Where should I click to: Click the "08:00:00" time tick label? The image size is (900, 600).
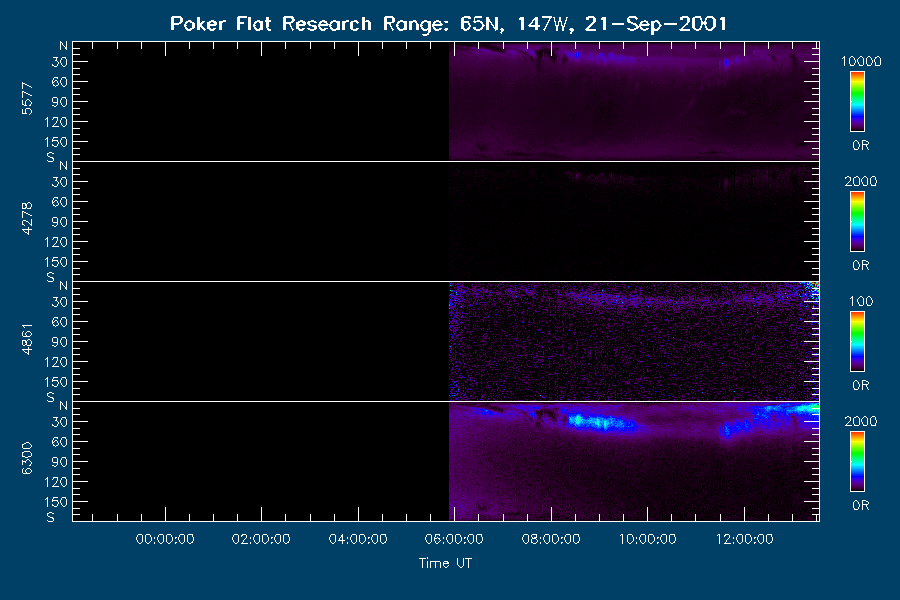point(551,539)
